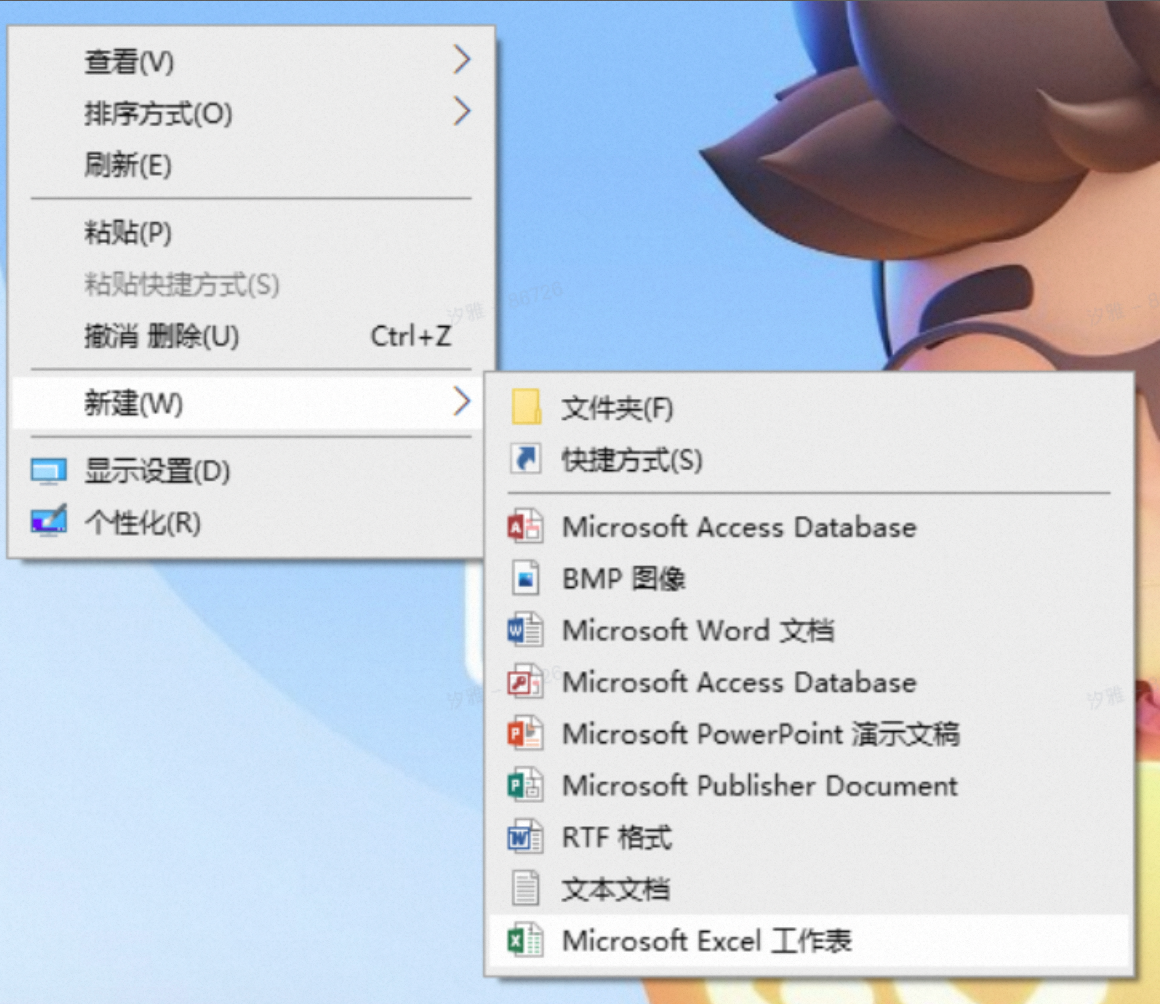The width and height of the screenshot is (1160, 1004).
Task: Select the second Microsoft Access Database entry
Action: click(x=809, y=682)
